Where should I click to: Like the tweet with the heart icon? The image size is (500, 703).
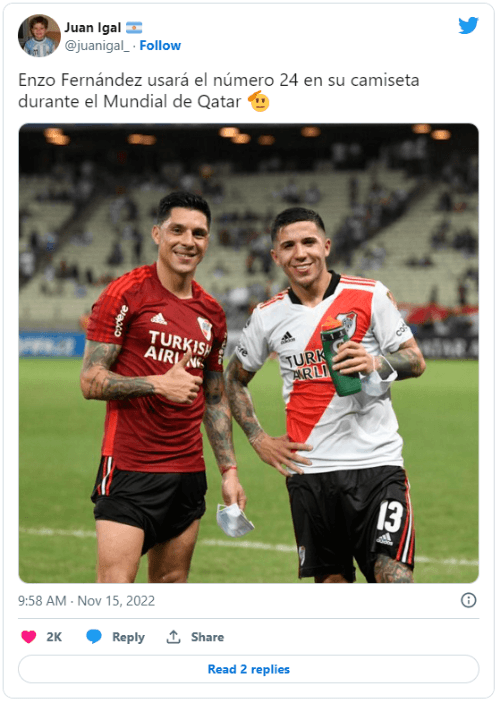point(29,637)
